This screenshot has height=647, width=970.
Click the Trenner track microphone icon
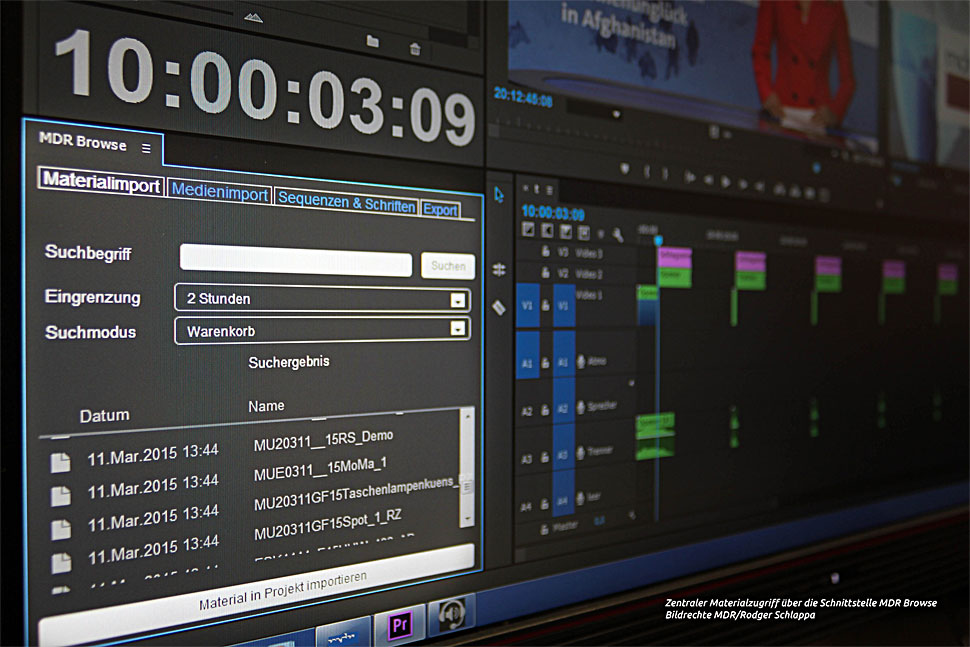pyautogui.click(x=581, y=453)
